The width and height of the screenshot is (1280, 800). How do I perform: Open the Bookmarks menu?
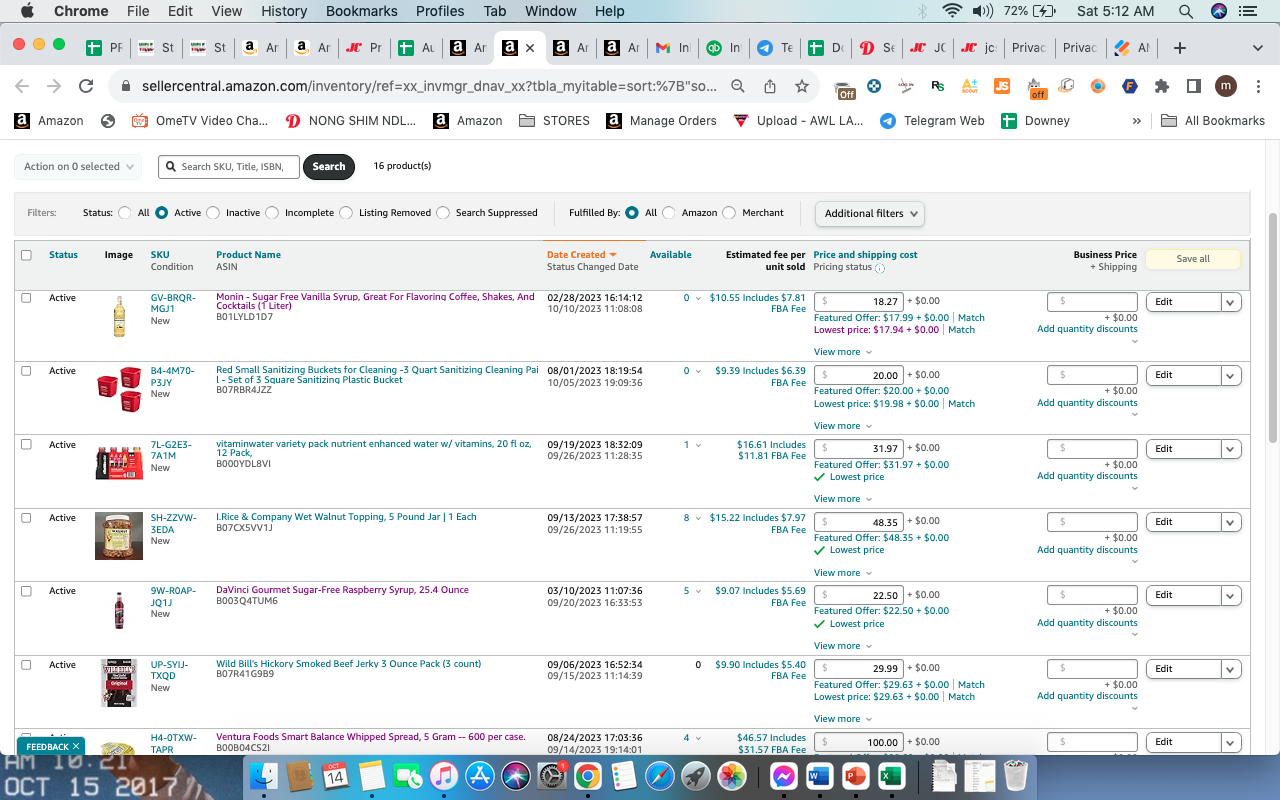[x=361, y=11]
